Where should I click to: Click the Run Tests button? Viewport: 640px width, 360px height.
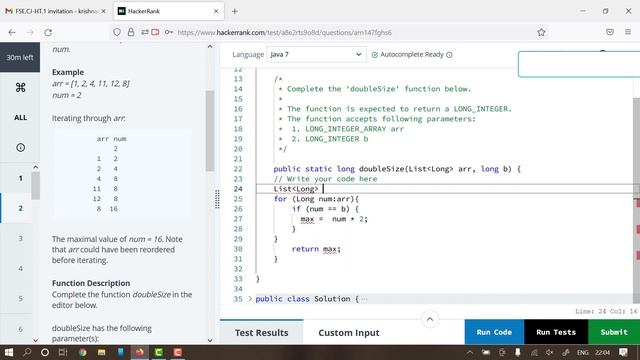coord(556,332)
